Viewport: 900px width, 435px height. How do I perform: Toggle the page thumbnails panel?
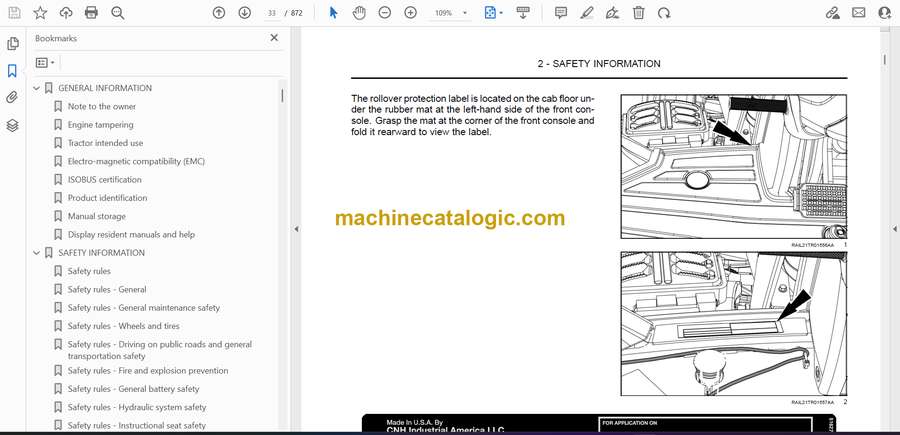(x=13, y=44)
